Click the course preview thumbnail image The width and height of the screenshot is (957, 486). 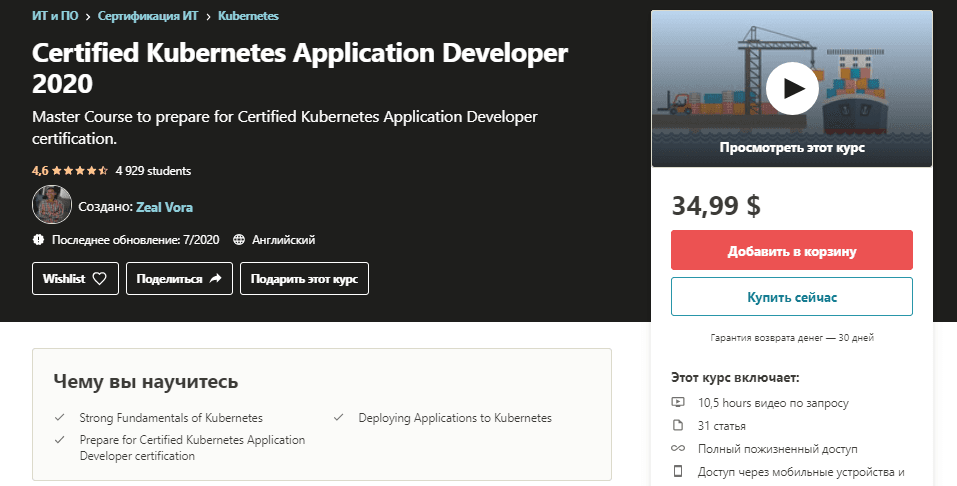click(792, 89)
